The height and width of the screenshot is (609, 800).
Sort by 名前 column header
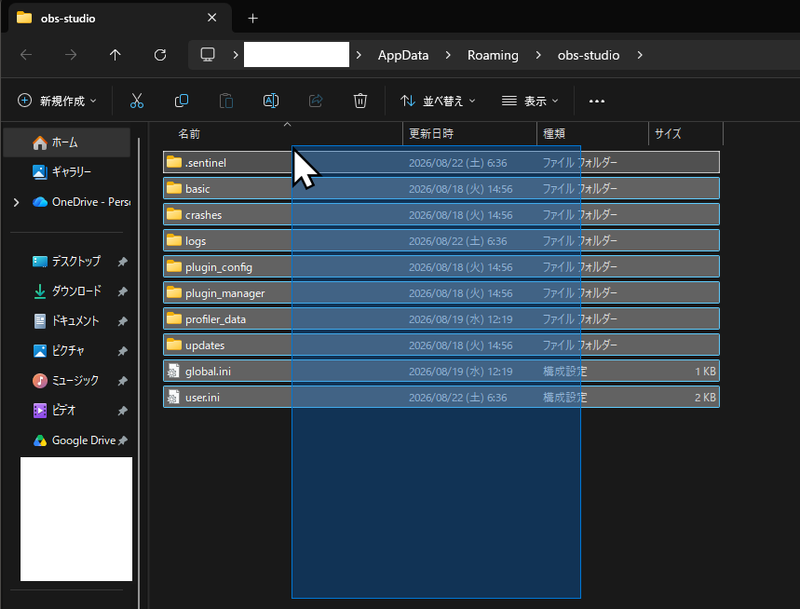click(283, 134)
